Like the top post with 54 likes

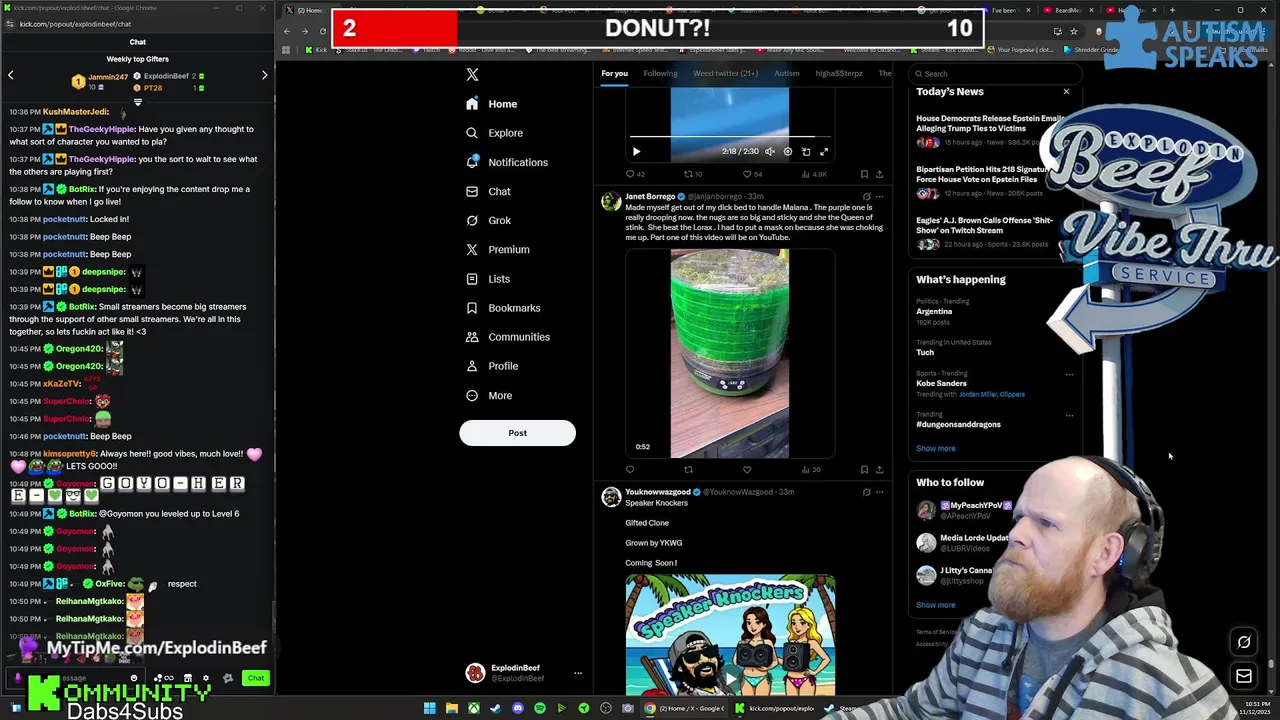click(752, 174)
